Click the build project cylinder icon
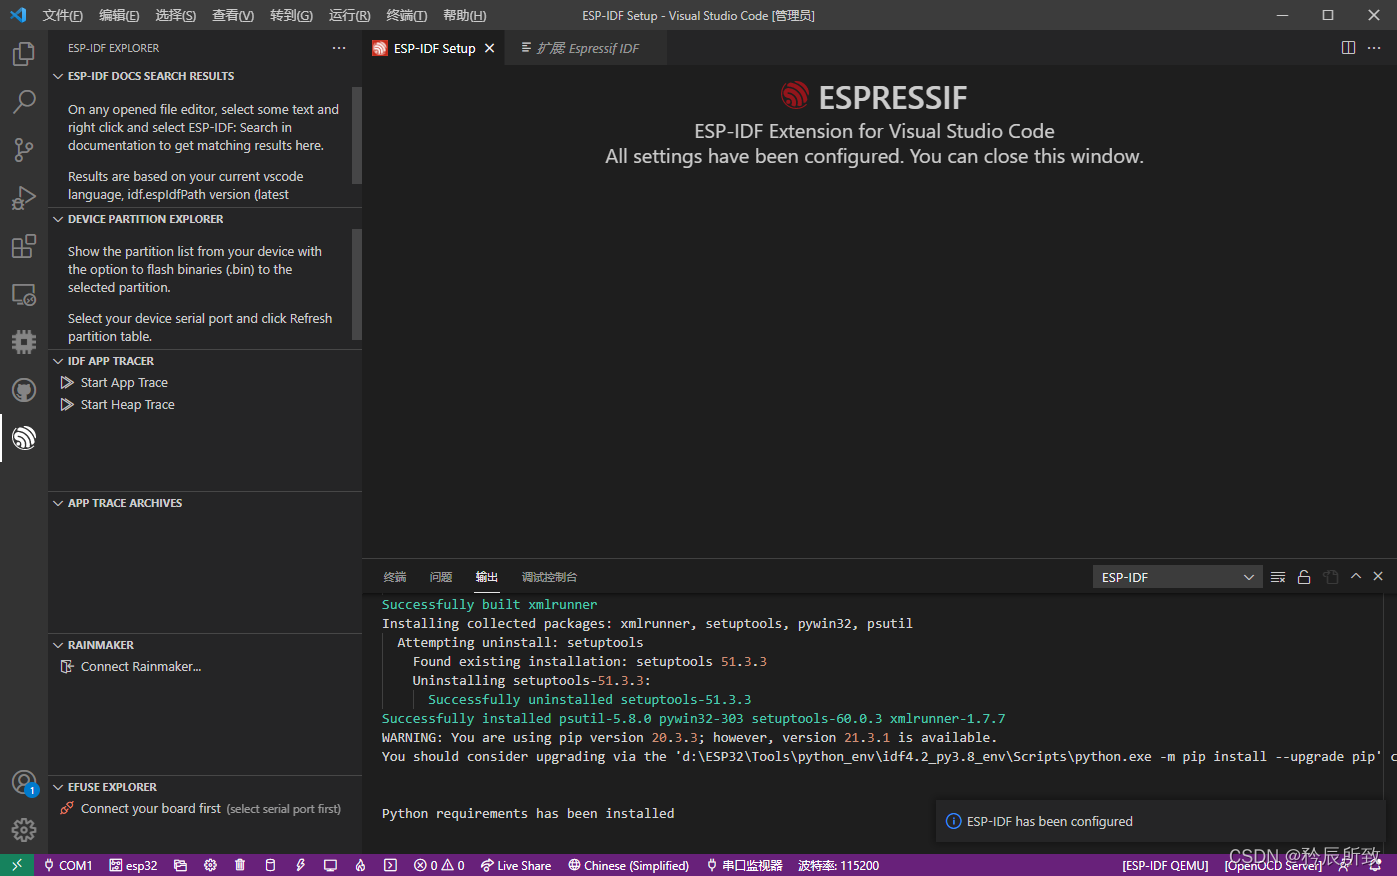The width and height of the screenshot is (1397, 876). (x=270, y=865)
